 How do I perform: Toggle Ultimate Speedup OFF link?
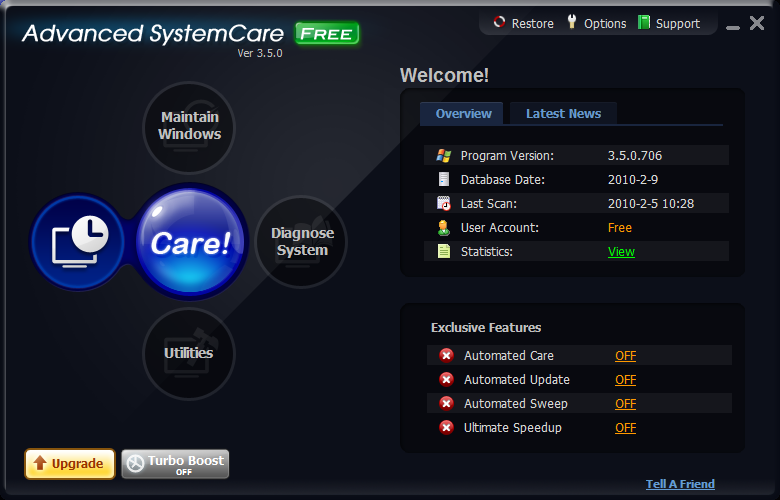(x=625, y=427)
